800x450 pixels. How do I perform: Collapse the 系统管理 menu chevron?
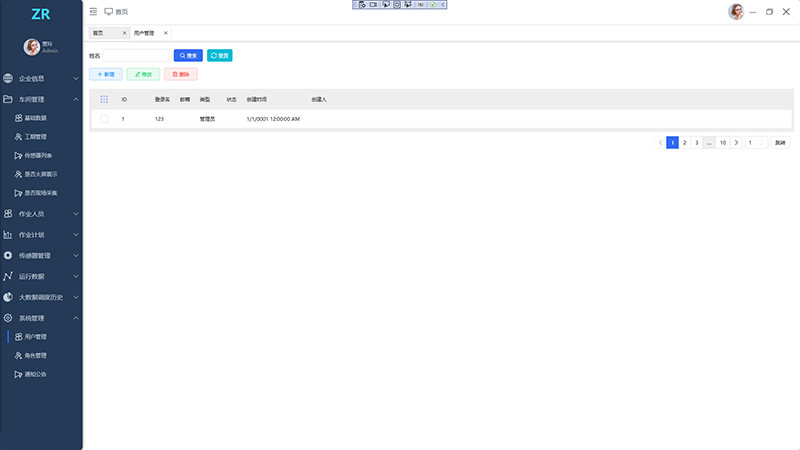point(76,318)
